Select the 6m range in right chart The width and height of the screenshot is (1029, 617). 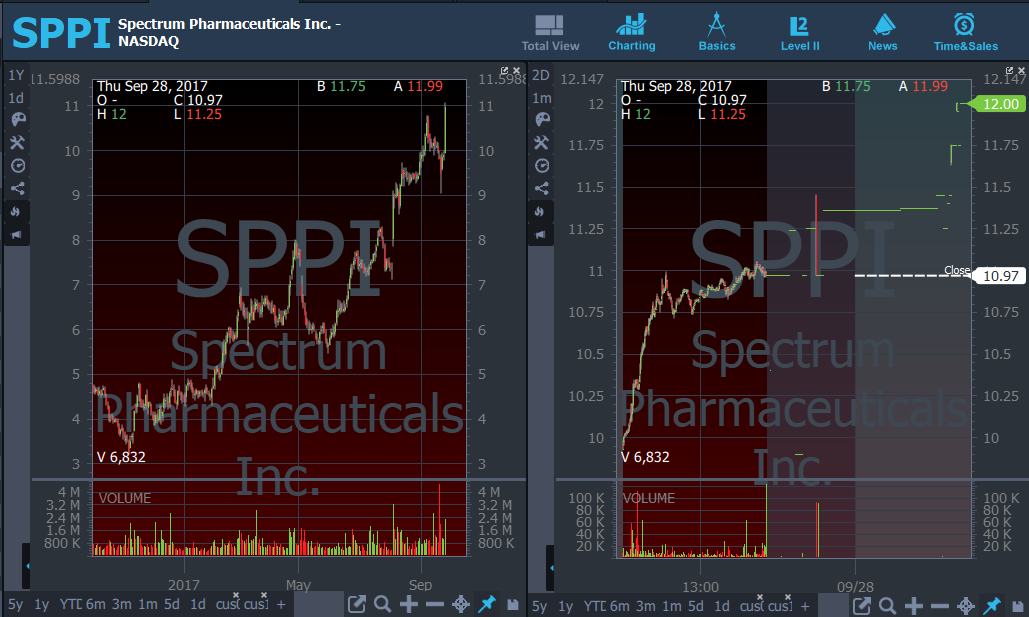(x=620, y=606)
